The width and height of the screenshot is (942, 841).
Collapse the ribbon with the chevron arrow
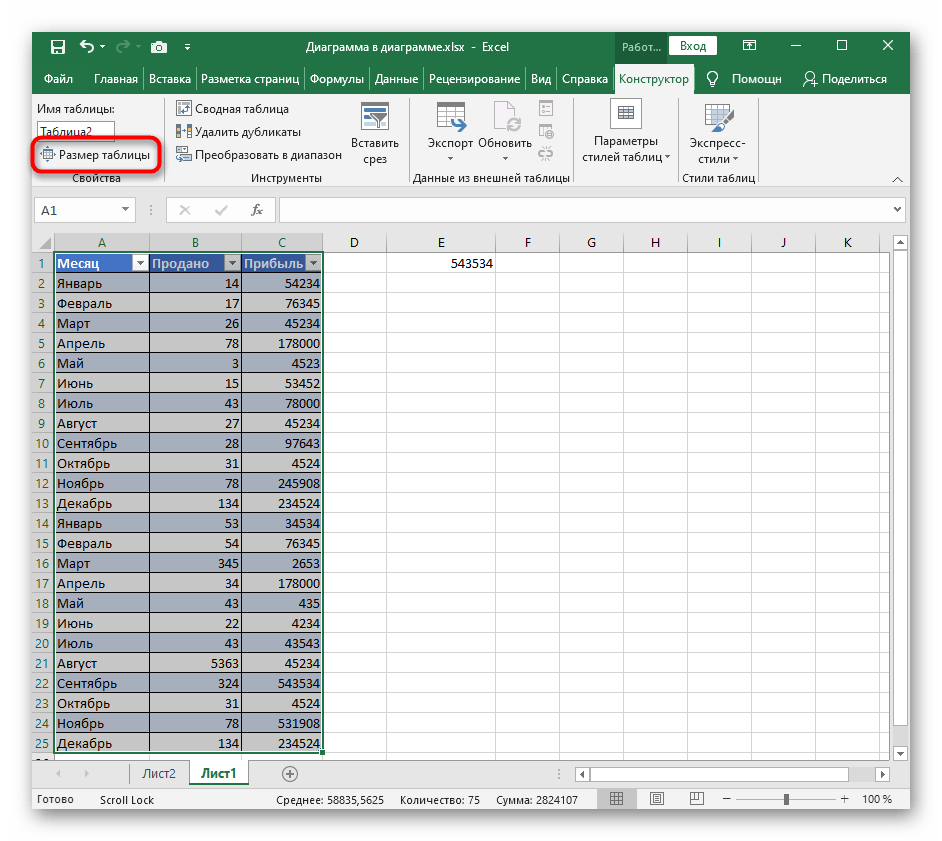[897, 177]
